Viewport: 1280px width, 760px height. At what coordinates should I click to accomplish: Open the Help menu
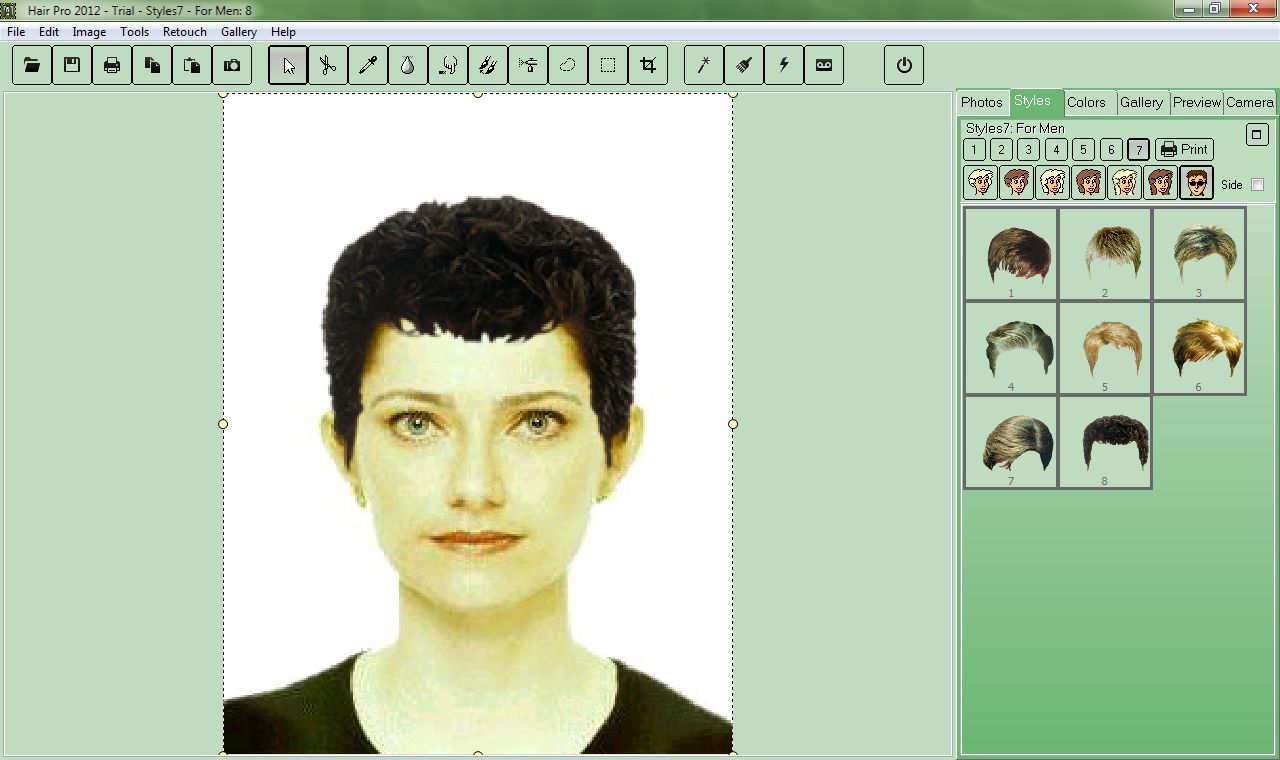tap(283, 32)
